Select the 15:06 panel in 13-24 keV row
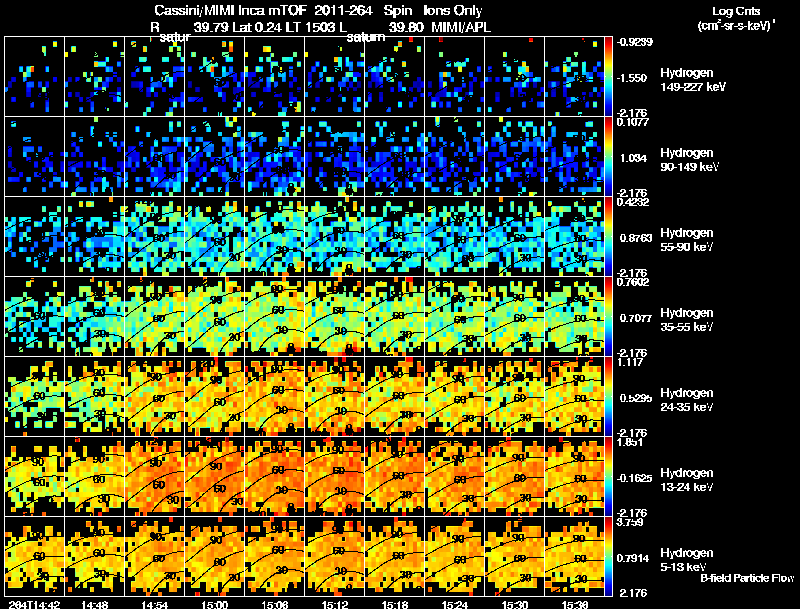The width and height of the screenshot is (800, 609). coord(274,476)
